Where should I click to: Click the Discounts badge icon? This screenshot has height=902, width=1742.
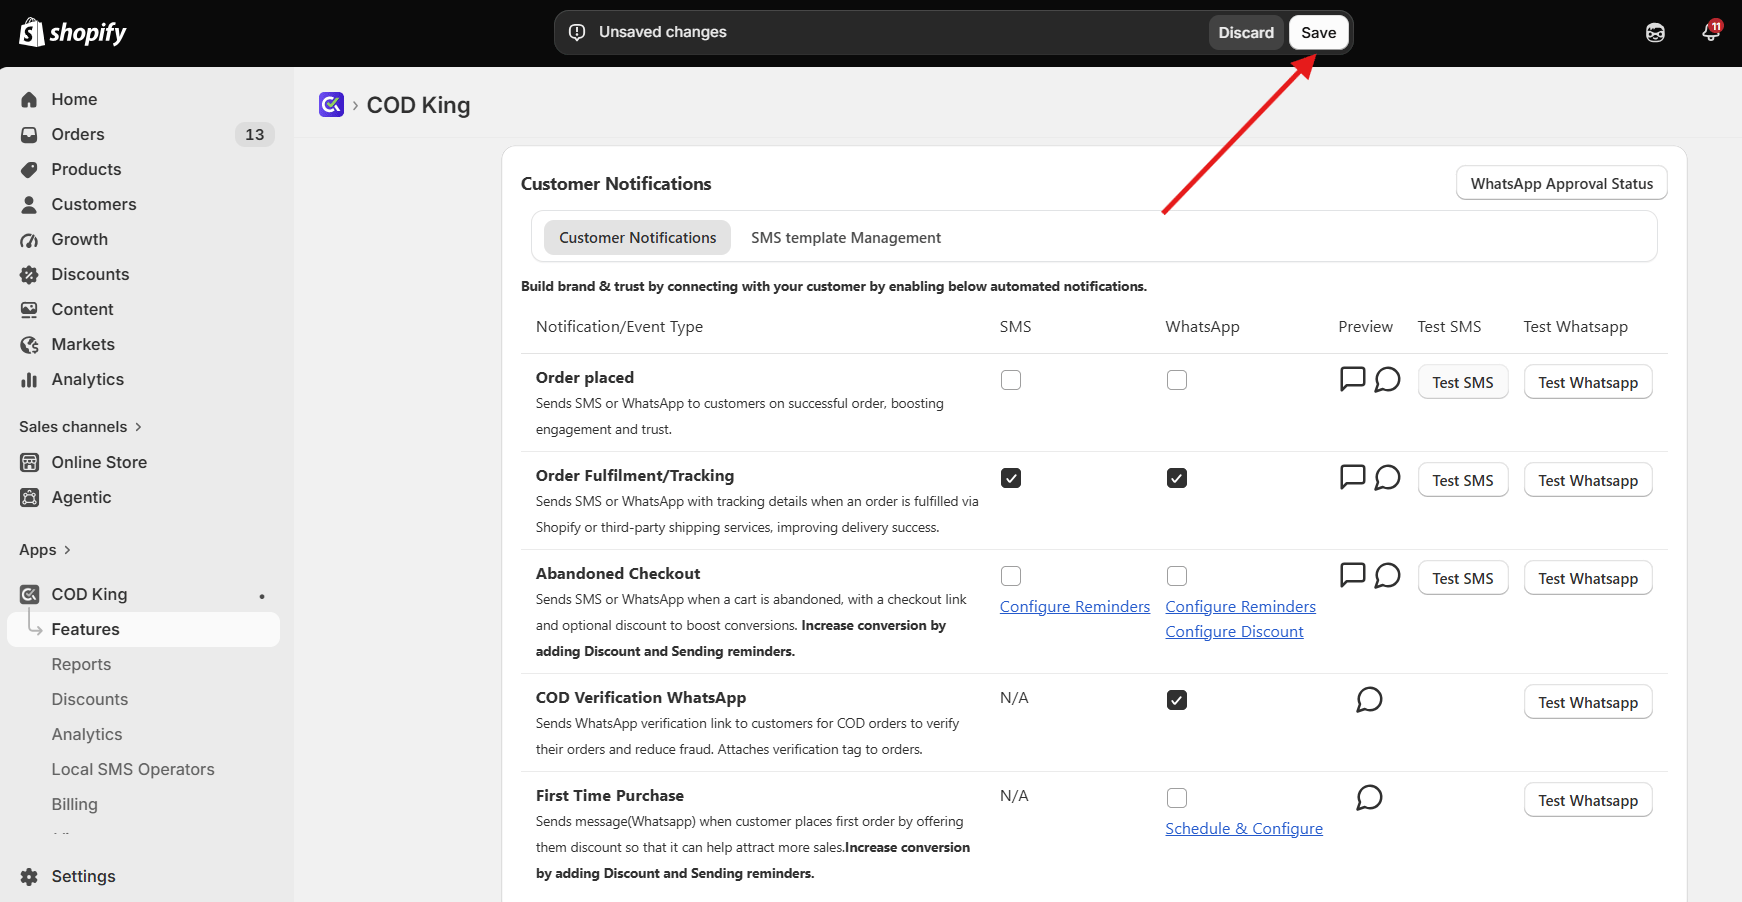click(x=30, y=275)
